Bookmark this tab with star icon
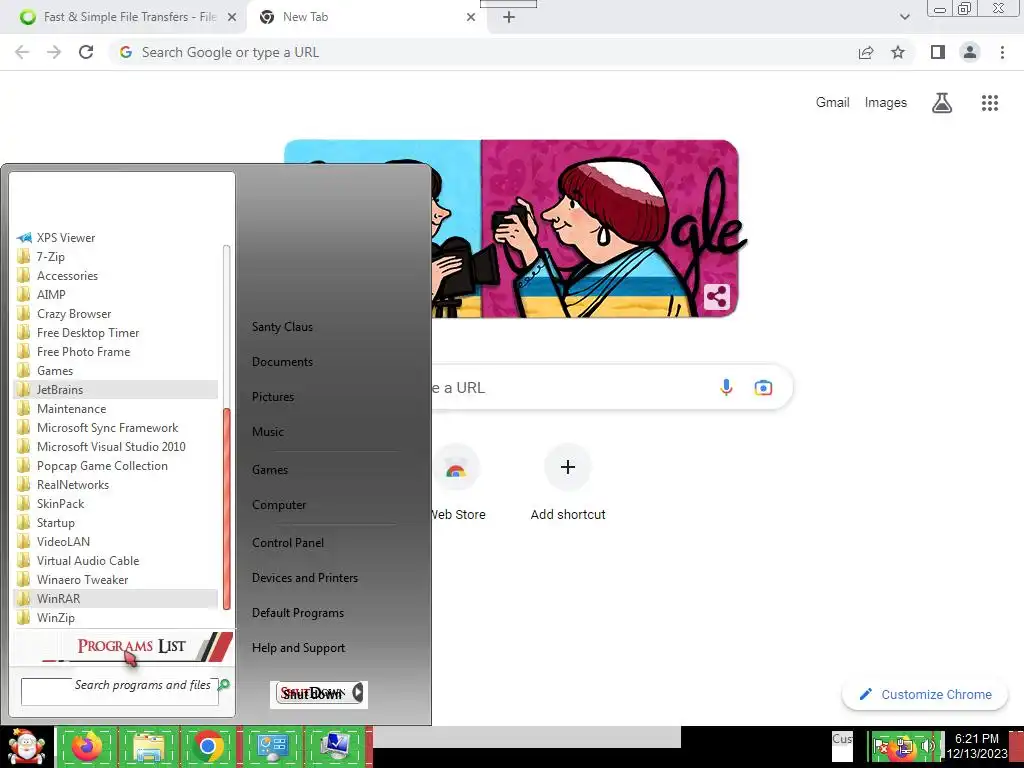Screen dimensions: 1024x768 click(x=898, y=52)
